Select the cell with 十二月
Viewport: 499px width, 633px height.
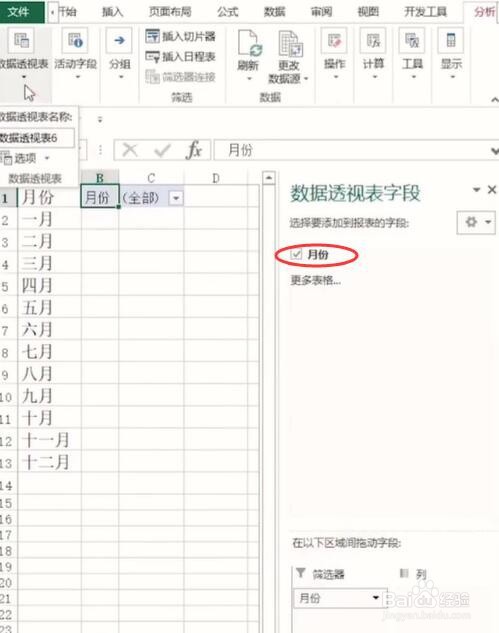pyautogui.click(x=49, y=462)
